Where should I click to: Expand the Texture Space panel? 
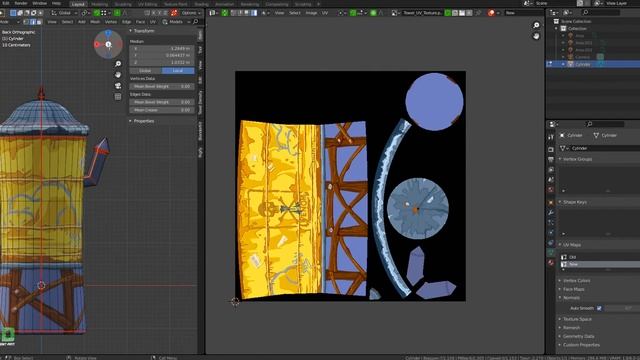point(575,319)
